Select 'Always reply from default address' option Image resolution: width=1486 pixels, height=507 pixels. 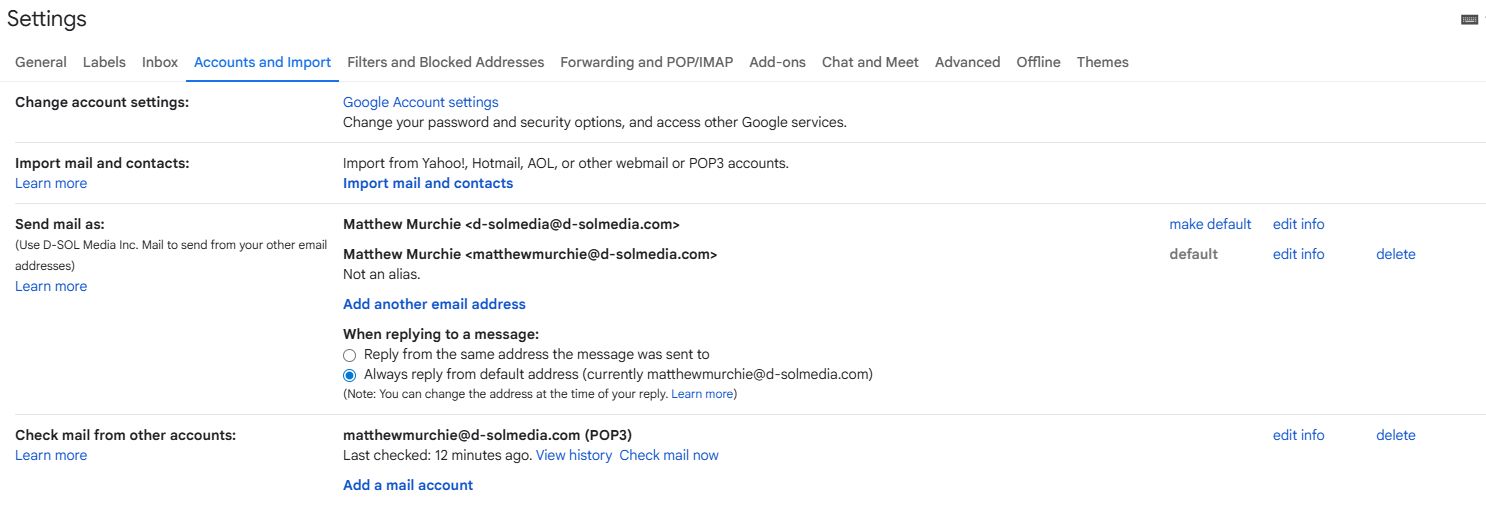pos(349,375)
